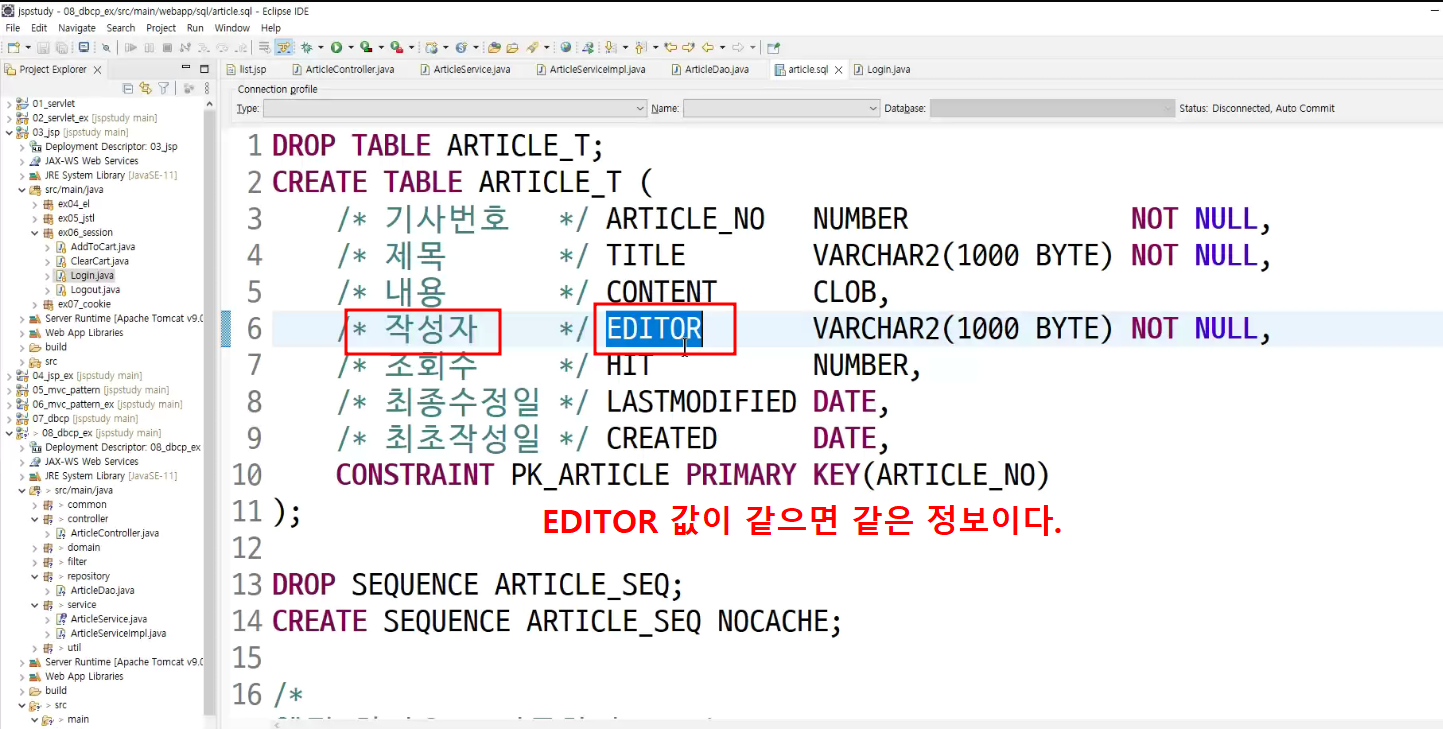Click the CONTENT column name on line 5

pos(661,292)
